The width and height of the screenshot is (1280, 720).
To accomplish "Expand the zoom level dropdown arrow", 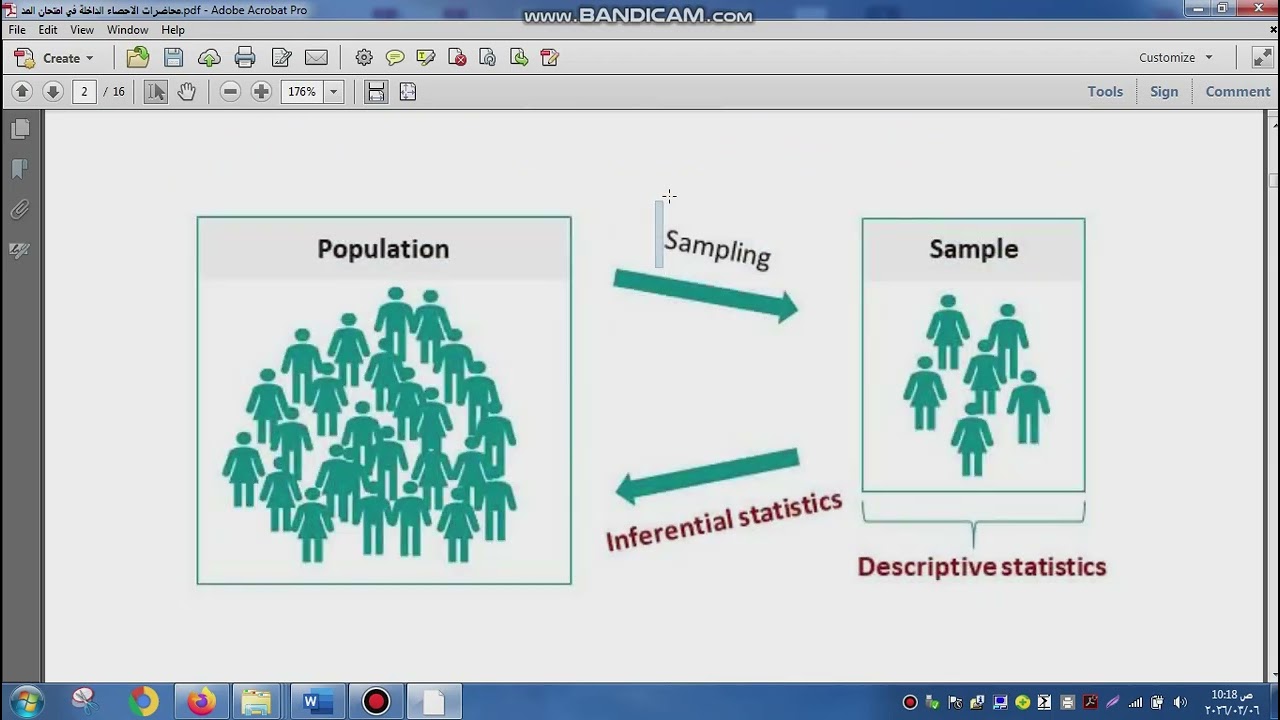I will click(333, 91).
